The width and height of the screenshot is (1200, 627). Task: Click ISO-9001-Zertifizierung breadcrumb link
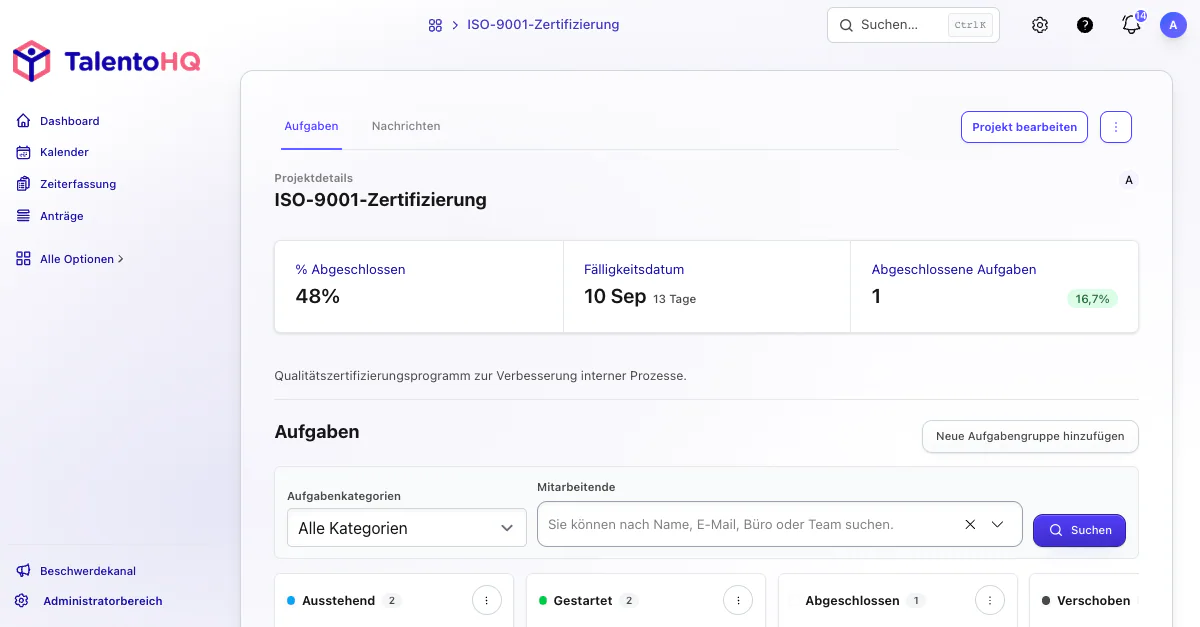pyautogui.click(x=543, y=25)
